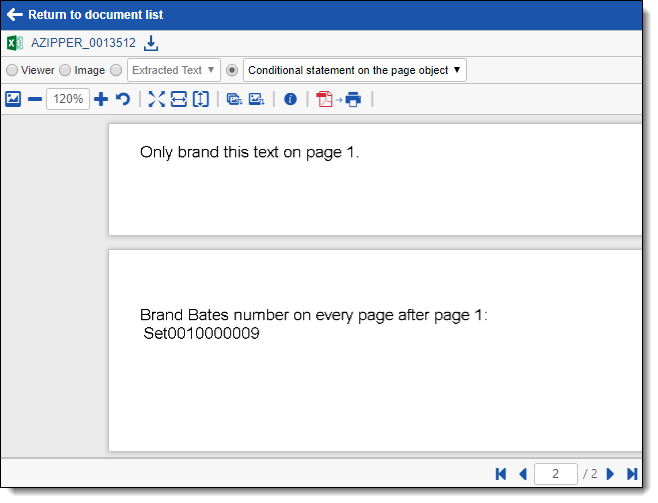Click Return to document list link

(x=95, y=15)
